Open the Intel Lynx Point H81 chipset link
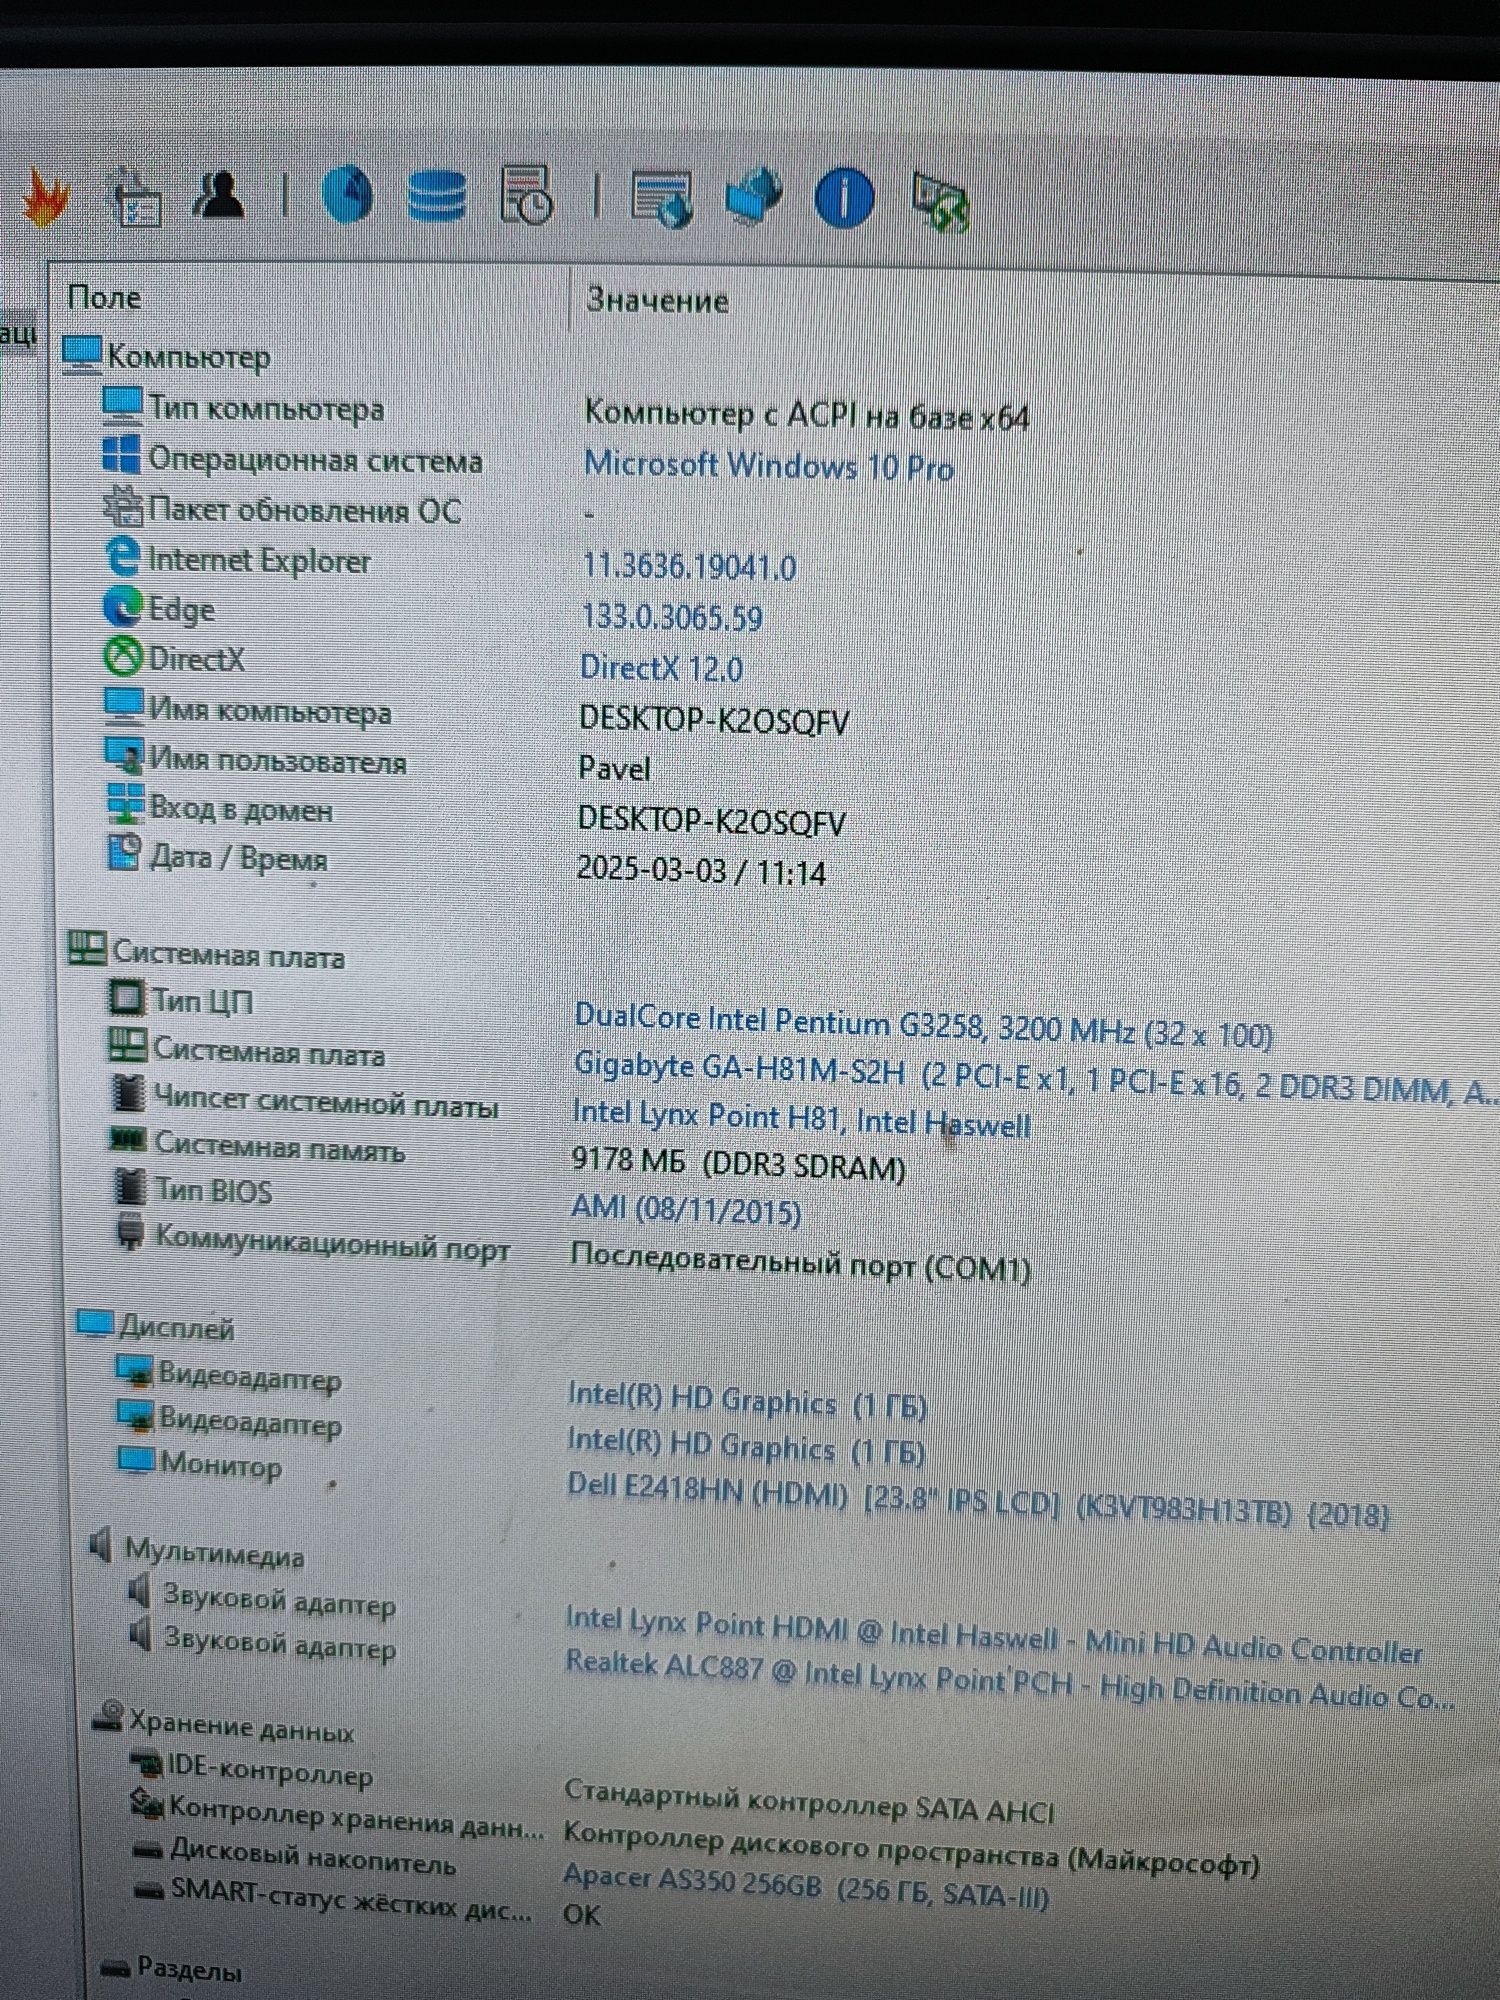1500x2000 pixels. (x=801, y=1118)
